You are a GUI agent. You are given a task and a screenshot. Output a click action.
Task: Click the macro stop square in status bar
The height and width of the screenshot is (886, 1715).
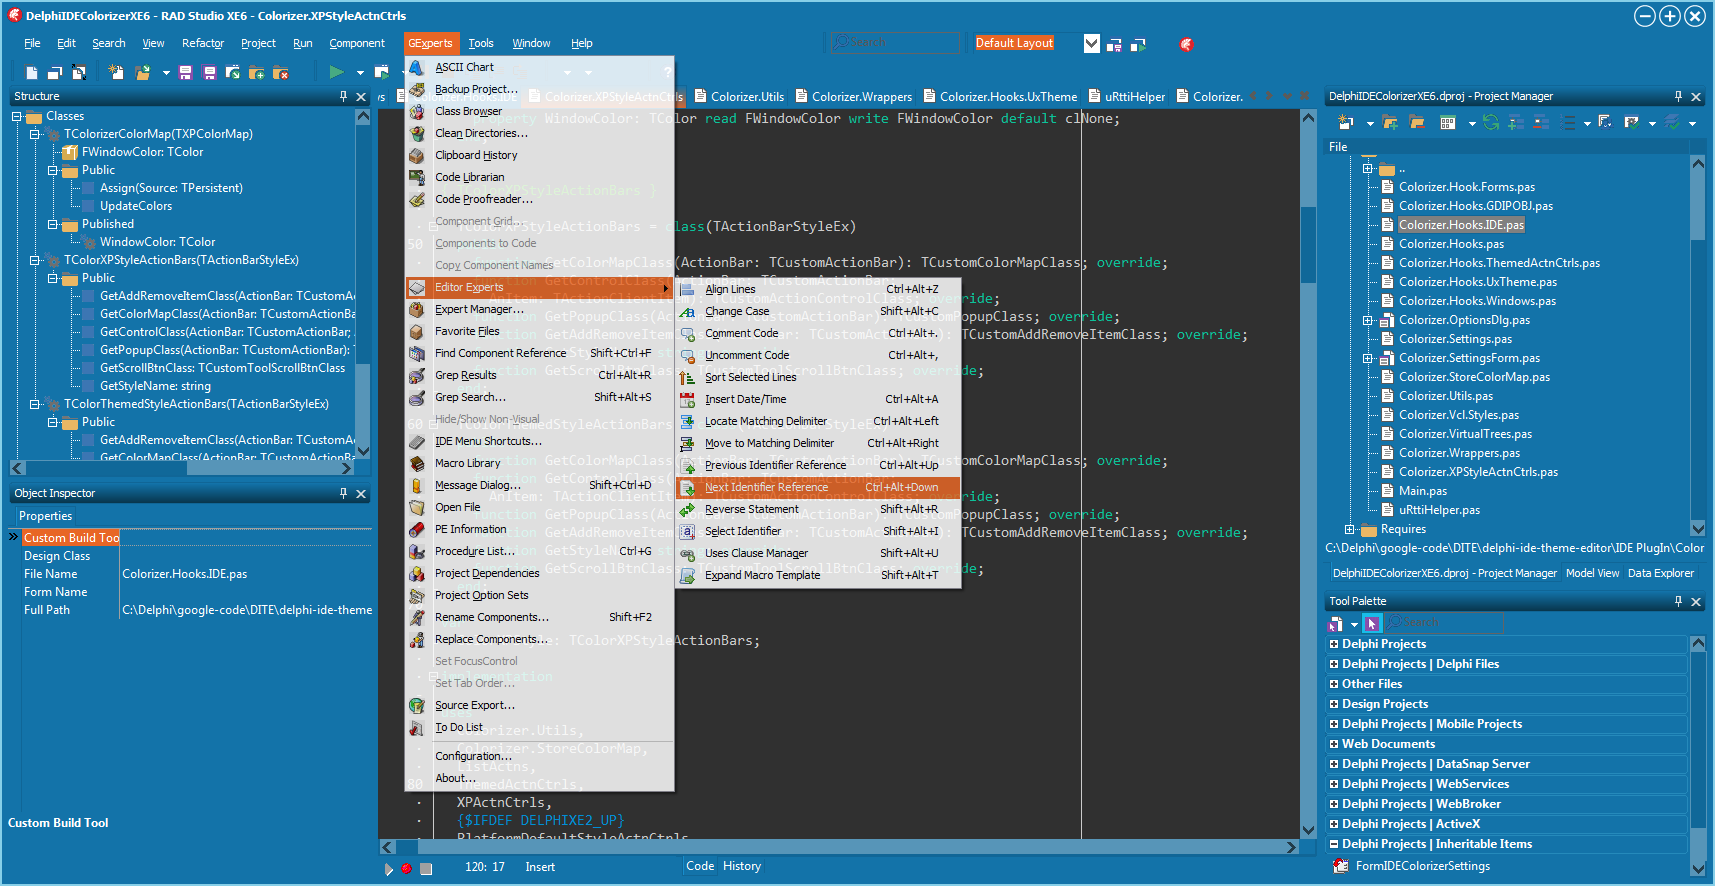tap(426, 869)
